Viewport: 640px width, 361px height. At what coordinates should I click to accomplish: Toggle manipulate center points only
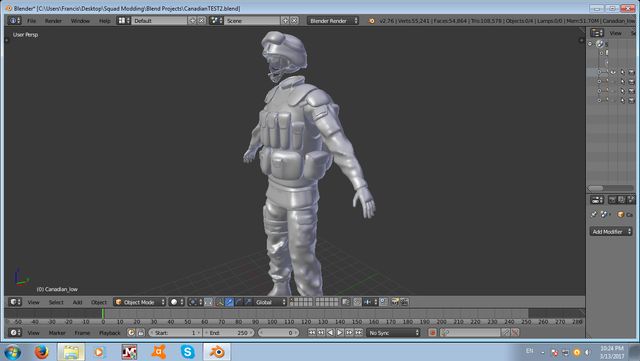point(208,302)
